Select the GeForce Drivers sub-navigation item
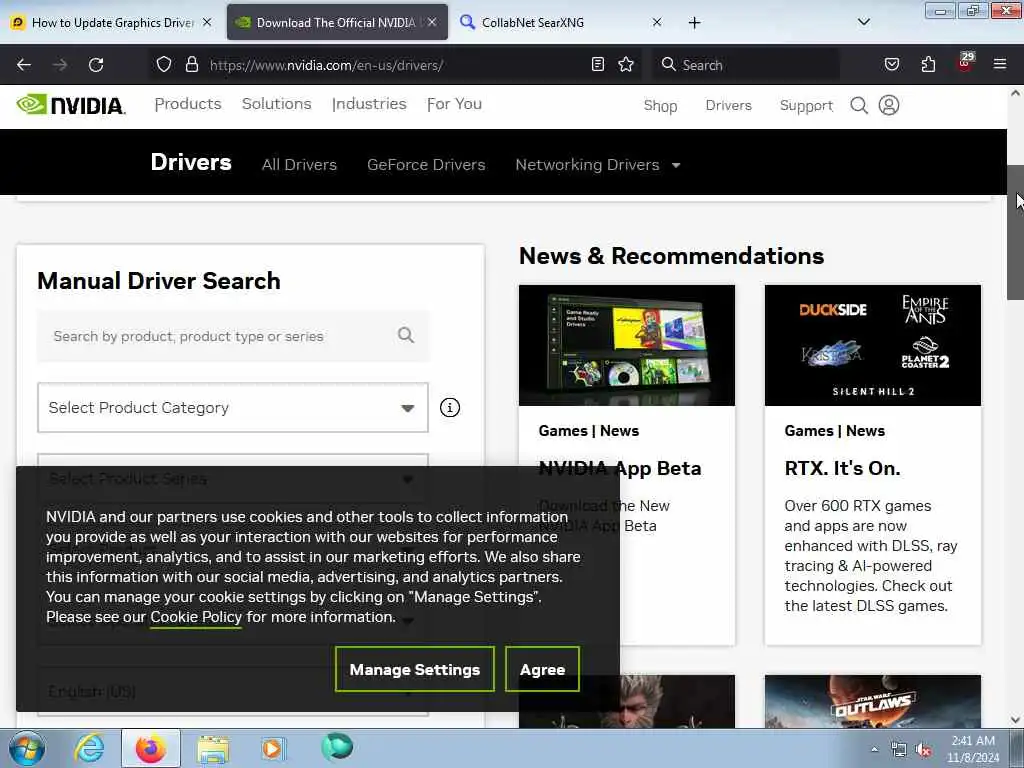The image size is (1024, 768). click(426, 165)
